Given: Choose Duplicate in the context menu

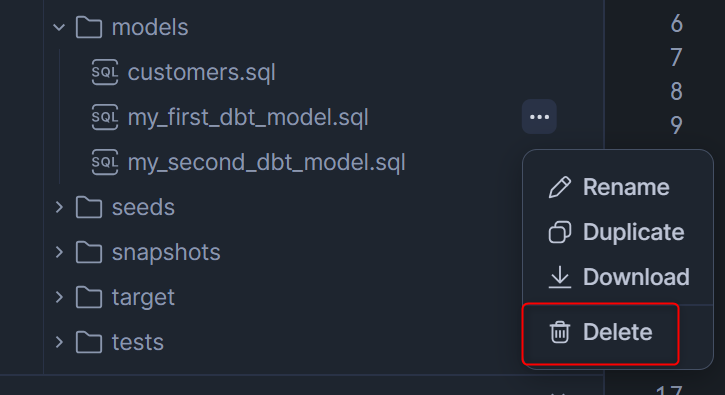Looking at the screenshot, I should pos(618,232).
